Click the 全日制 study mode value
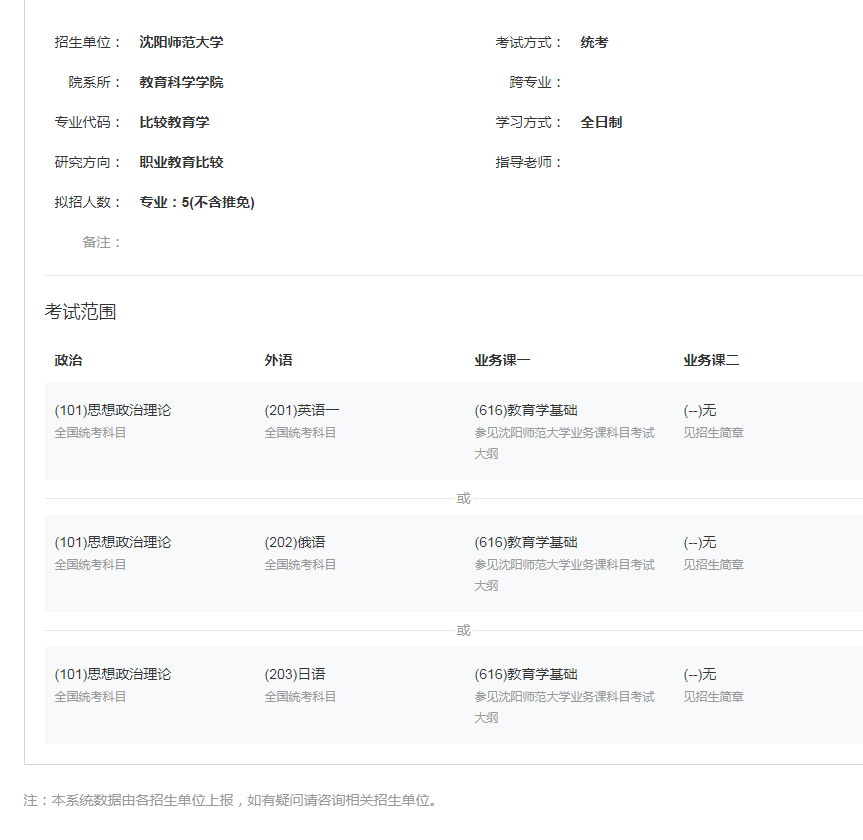The image size is (863, 840). pos(601,122)
